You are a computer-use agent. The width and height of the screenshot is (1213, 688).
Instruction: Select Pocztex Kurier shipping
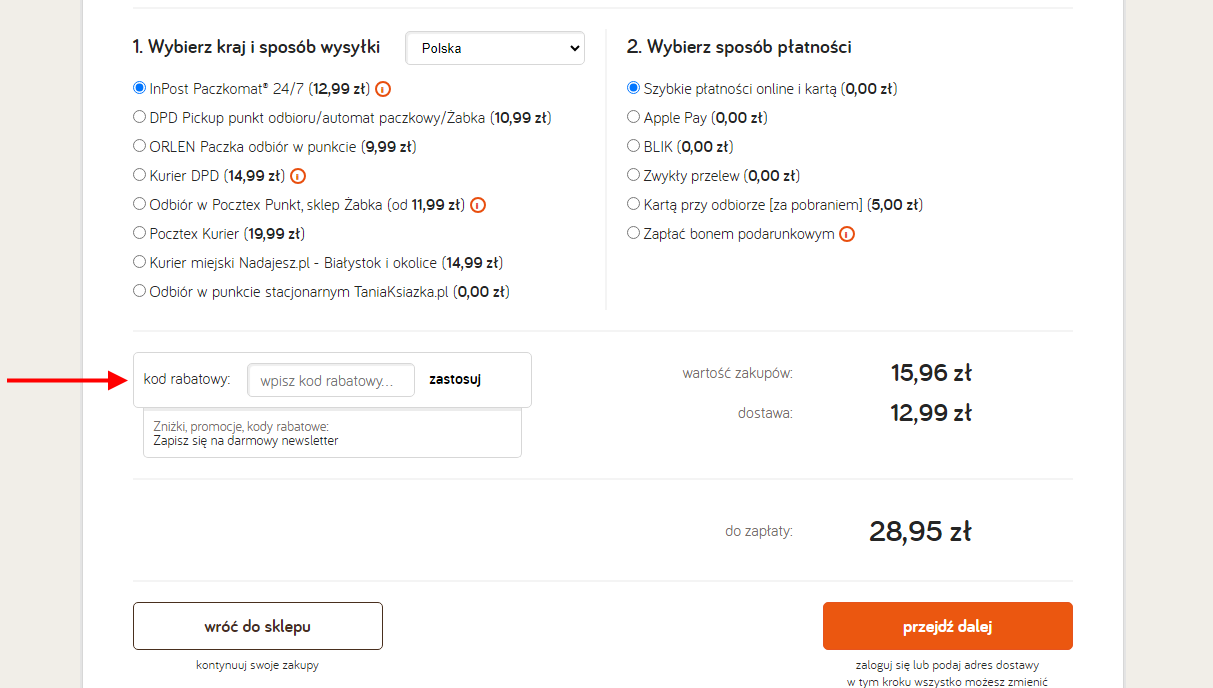[140, 233]
